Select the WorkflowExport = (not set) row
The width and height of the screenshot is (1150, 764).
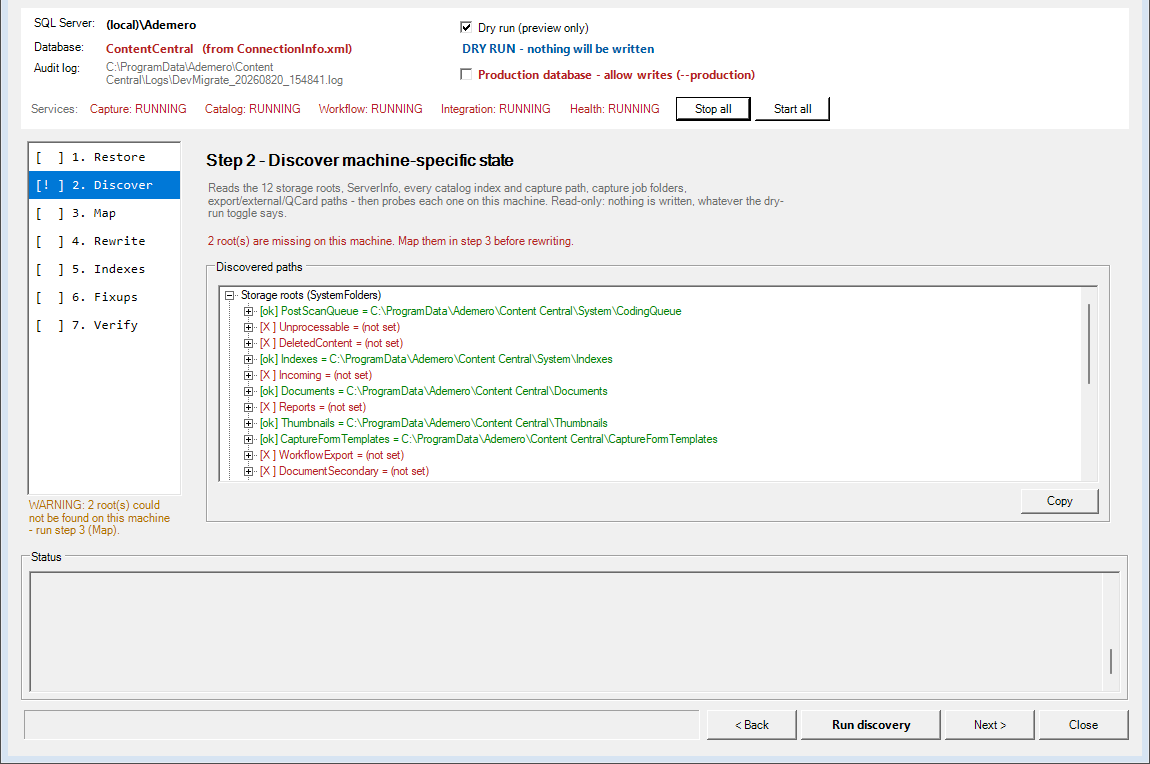point(332,455)
